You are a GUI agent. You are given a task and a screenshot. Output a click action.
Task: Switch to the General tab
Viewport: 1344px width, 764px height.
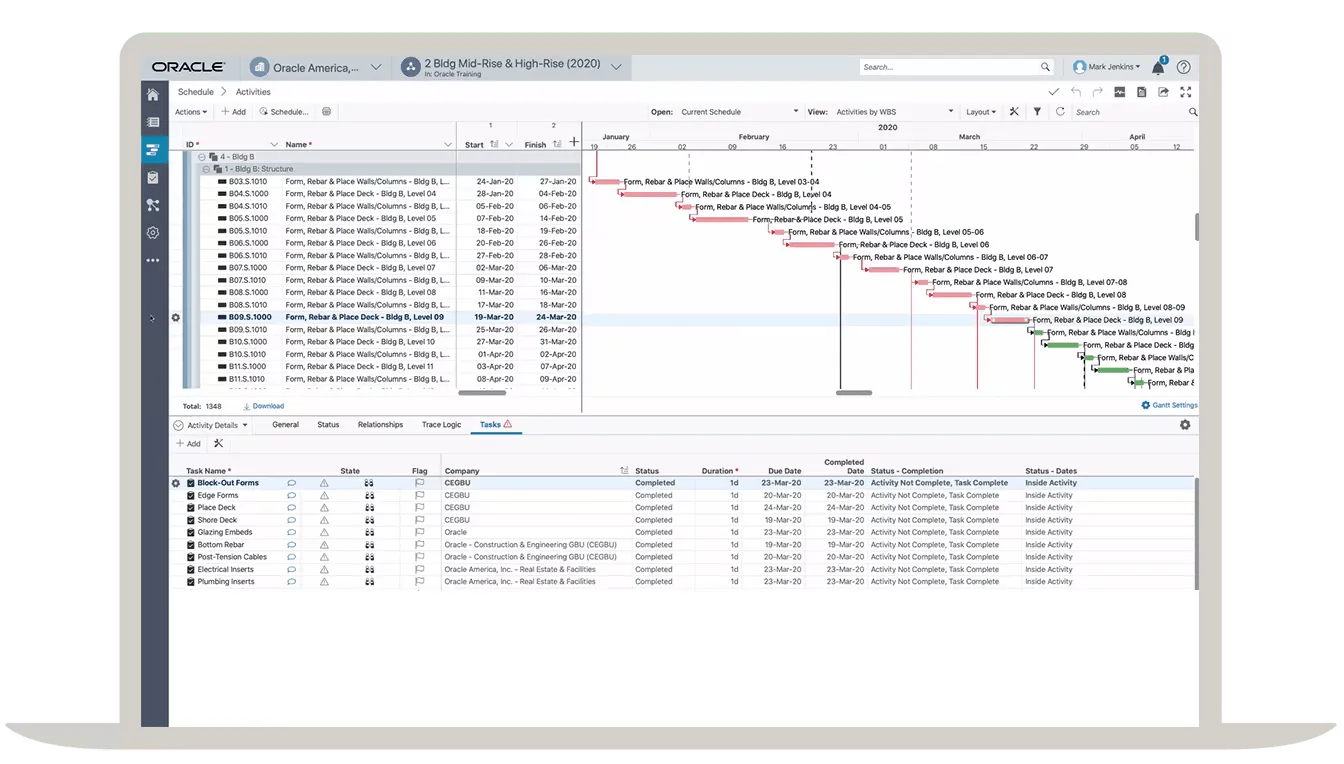pyautogui.click(x=285, y=425)
